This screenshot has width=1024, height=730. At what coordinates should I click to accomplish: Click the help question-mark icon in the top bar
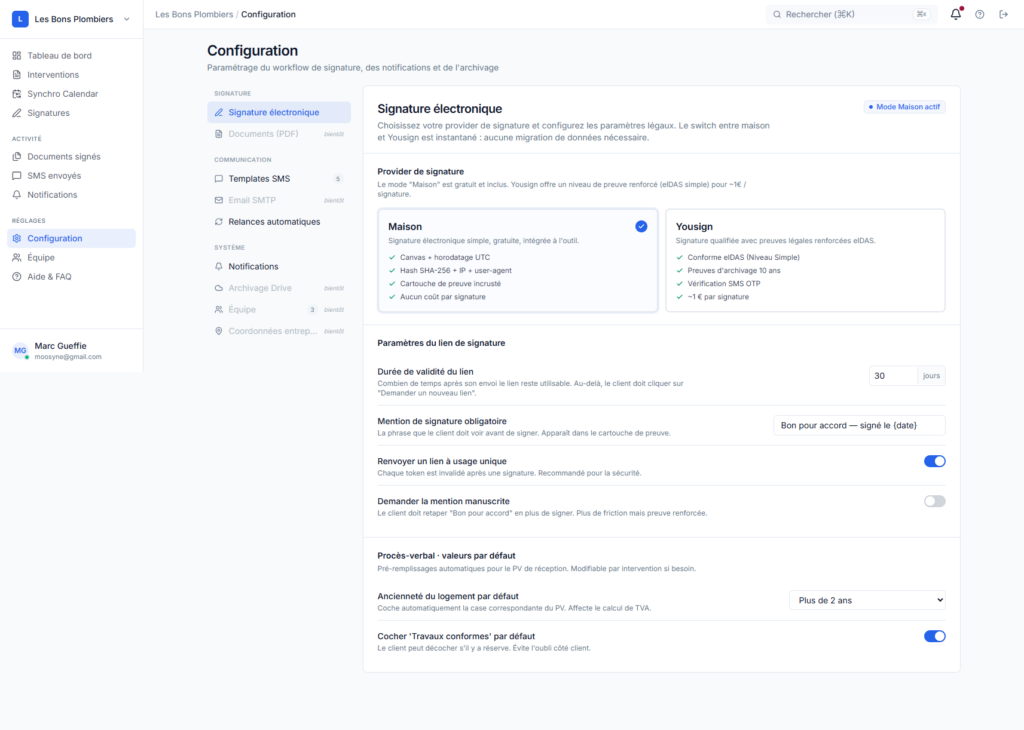pyautogui.click(x=980, y=14)
